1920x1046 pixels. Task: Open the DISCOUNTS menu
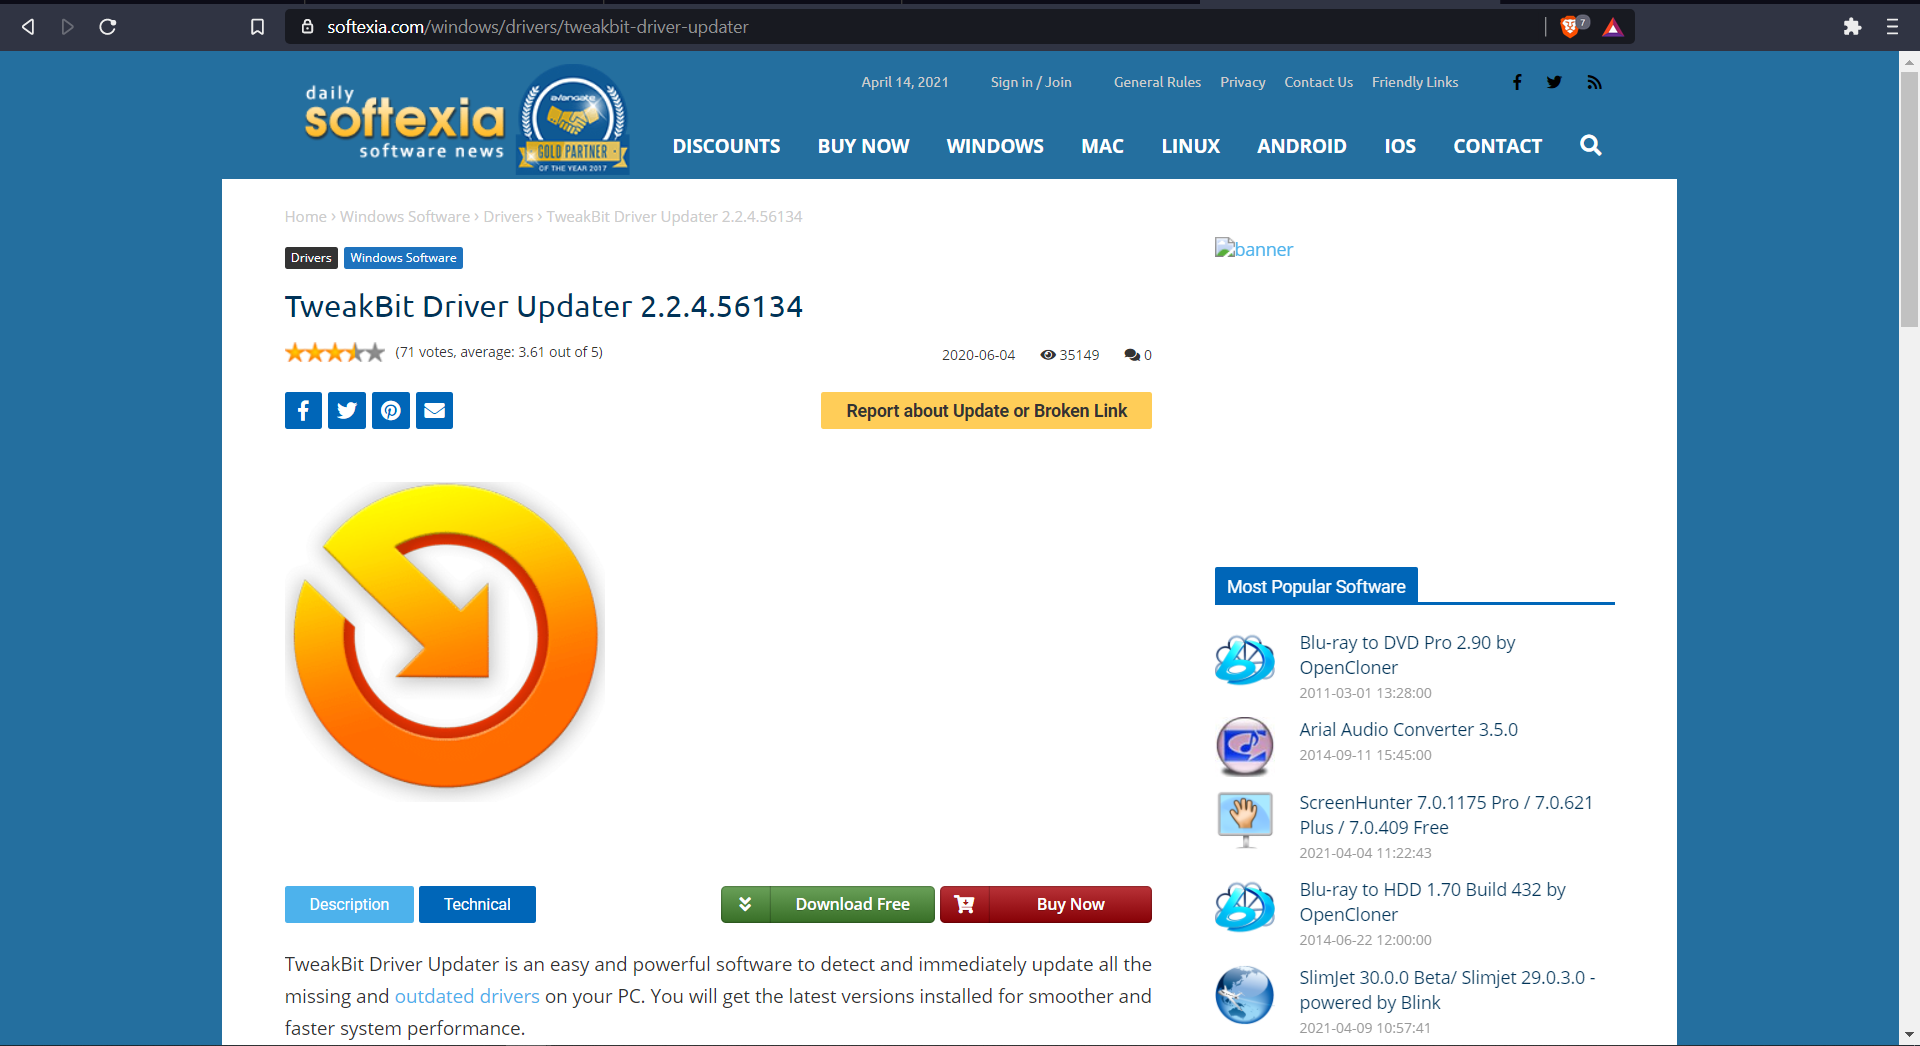[x=726, y=146]
